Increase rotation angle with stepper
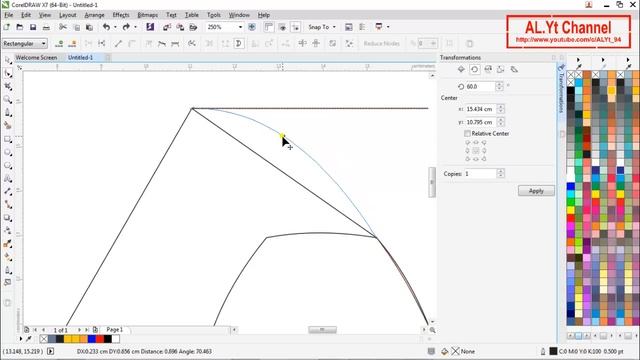 click(x=500, y=84)
